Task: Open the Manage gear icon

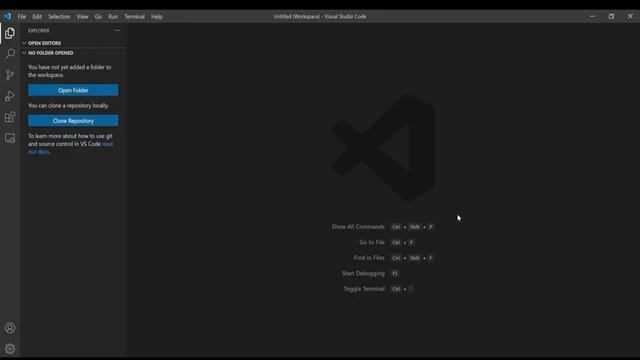Action: 10,349
